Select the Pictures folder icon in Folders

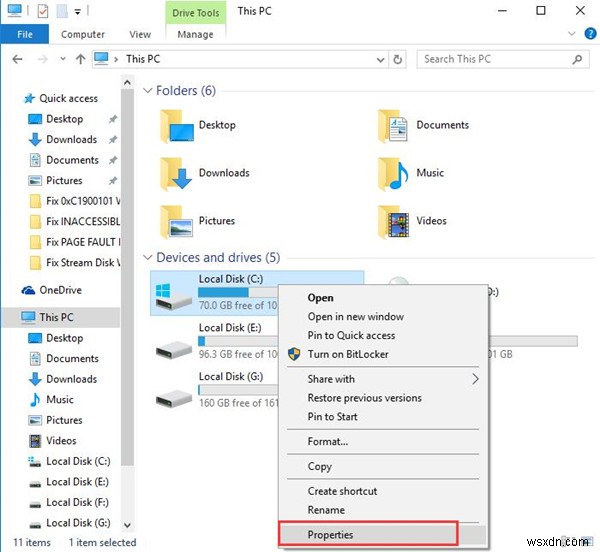(x=176, y=222)
